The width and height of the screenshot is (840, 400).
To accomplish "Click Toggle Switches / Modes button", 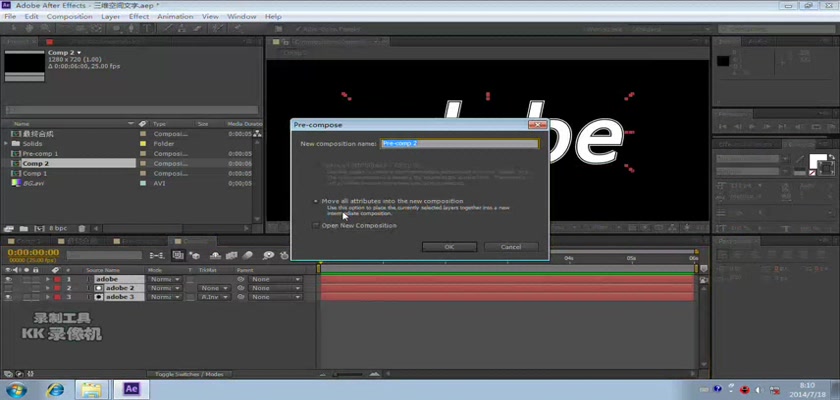I will tap(189, 374).
